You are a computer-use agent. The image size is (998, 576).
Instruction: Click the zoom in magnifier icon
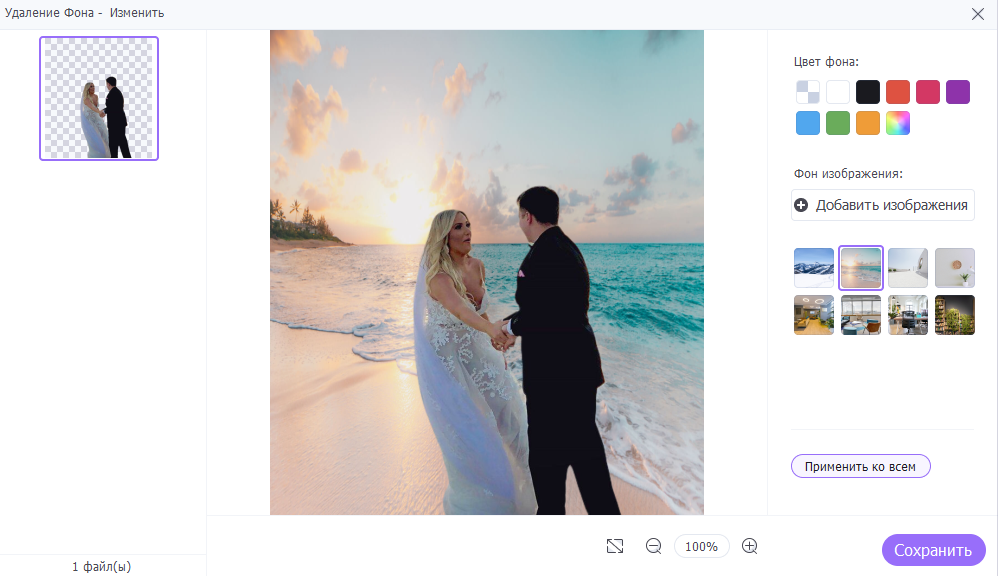pyautogui.click(x=750, y=546)
